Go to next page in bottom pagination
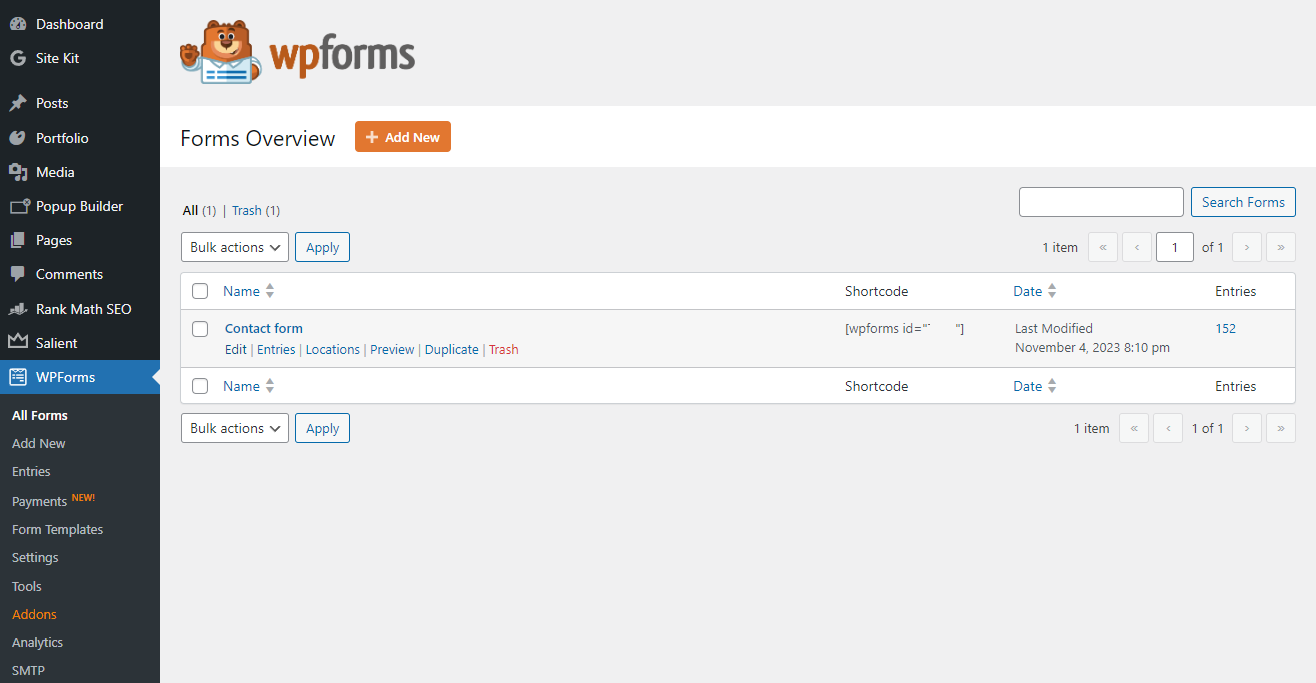The height and width of the screenshot is (683, 1316). [x=1247, y=428]
